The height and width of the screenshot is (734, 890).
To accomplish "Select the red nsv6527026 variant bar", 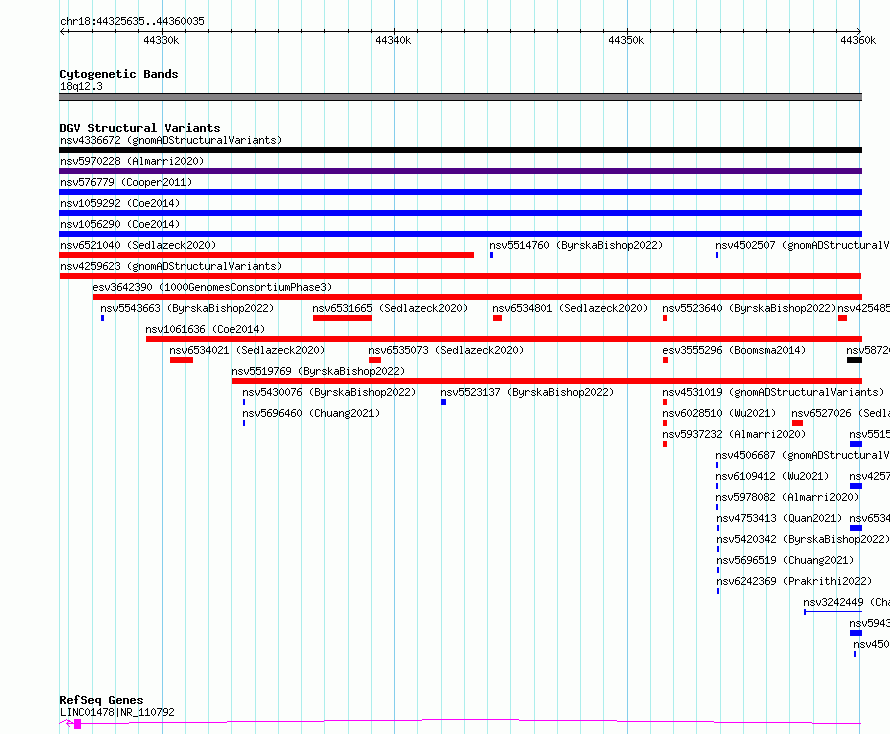I will tap(797, 423).
